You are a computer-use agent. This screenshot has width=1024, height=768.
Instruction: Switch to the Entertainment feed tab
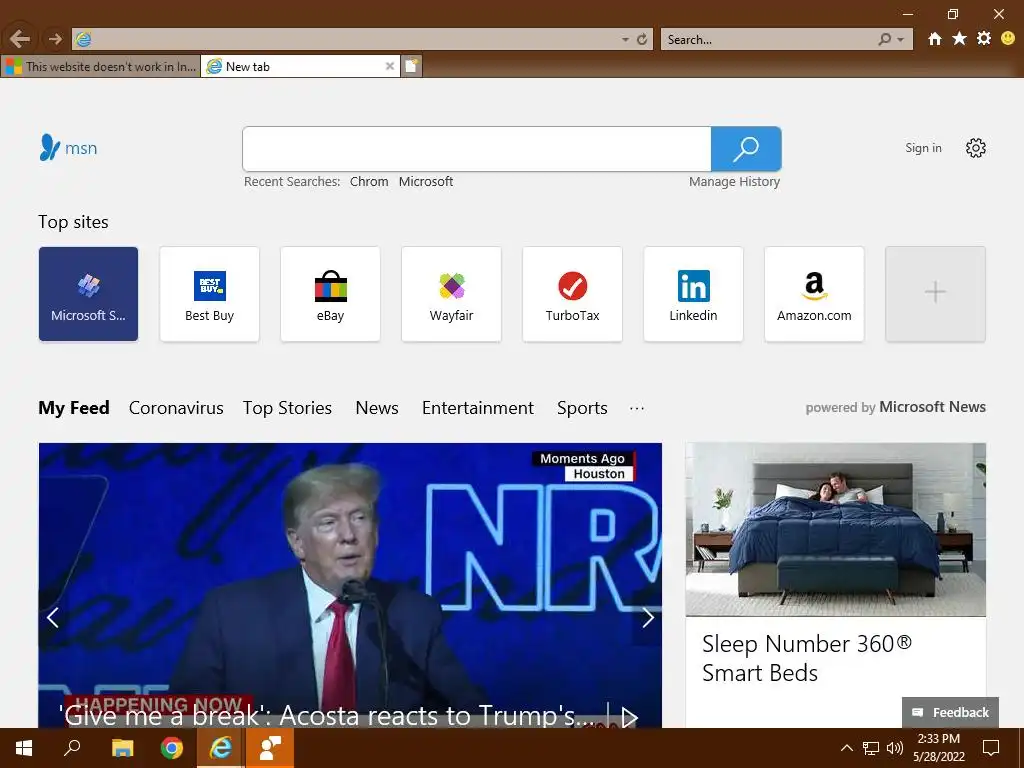tap(478, 408)
